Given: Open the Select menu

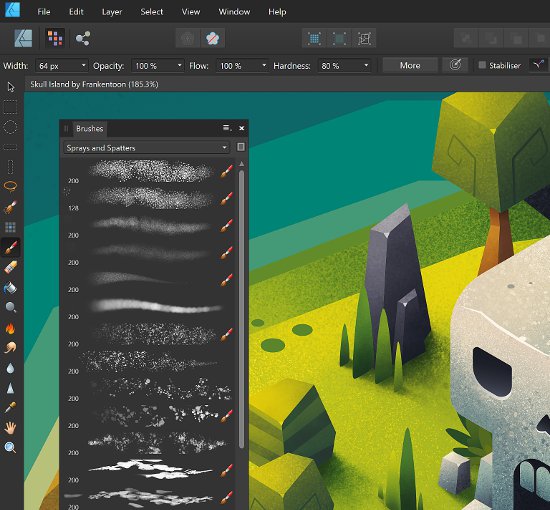Looking at the screenshot, I should (152, 12).
